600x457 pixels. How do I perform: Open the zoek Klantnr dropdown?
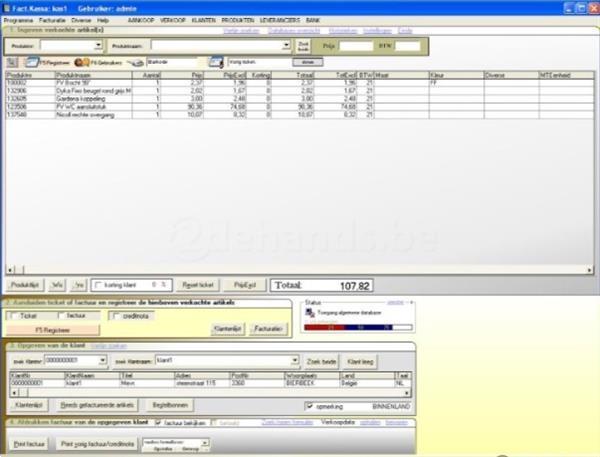103,361
